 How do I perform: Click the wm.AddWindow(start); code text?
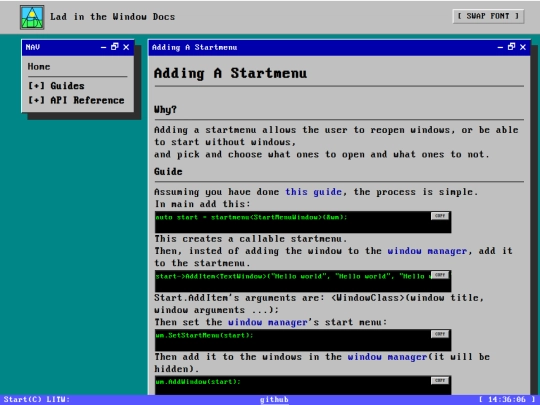(198, 382)
